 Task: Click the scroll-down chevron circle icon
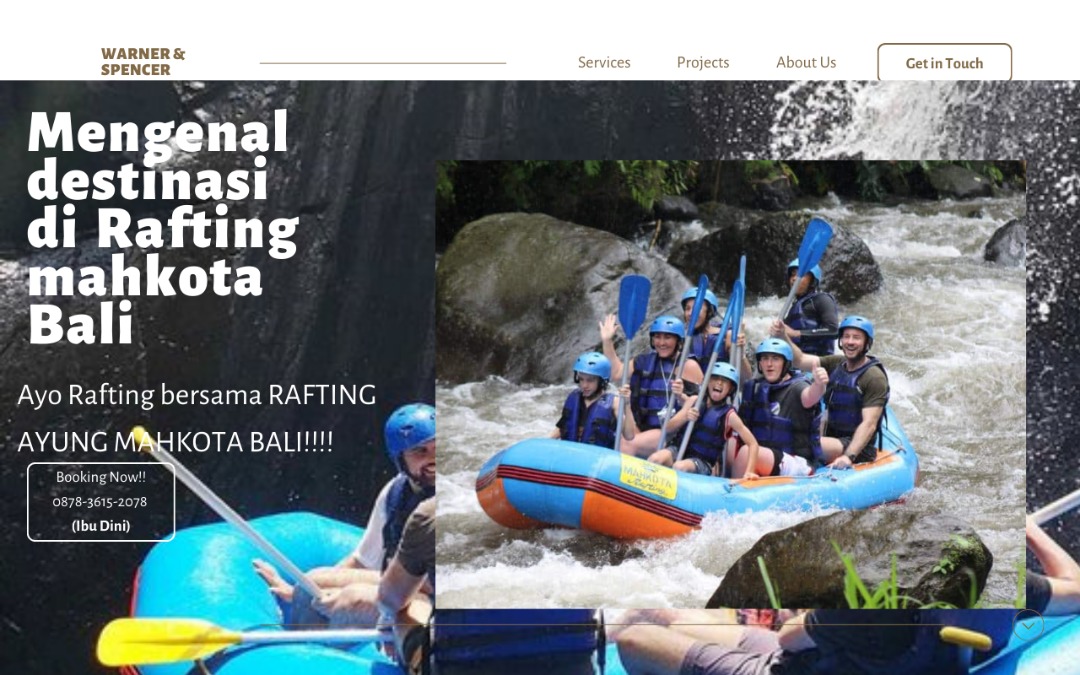click(x=1028, y=625)
